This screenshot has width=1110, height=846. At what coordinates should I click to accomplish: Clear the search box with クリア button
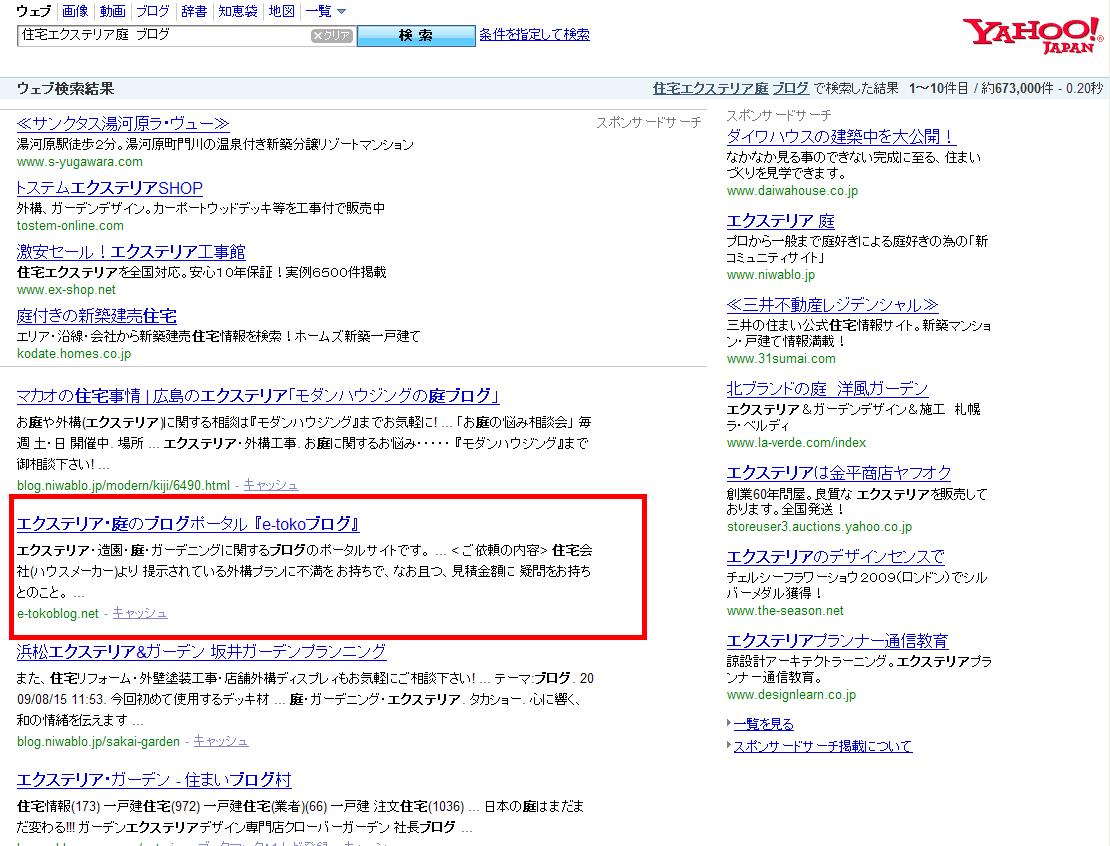tap(331, 35)
